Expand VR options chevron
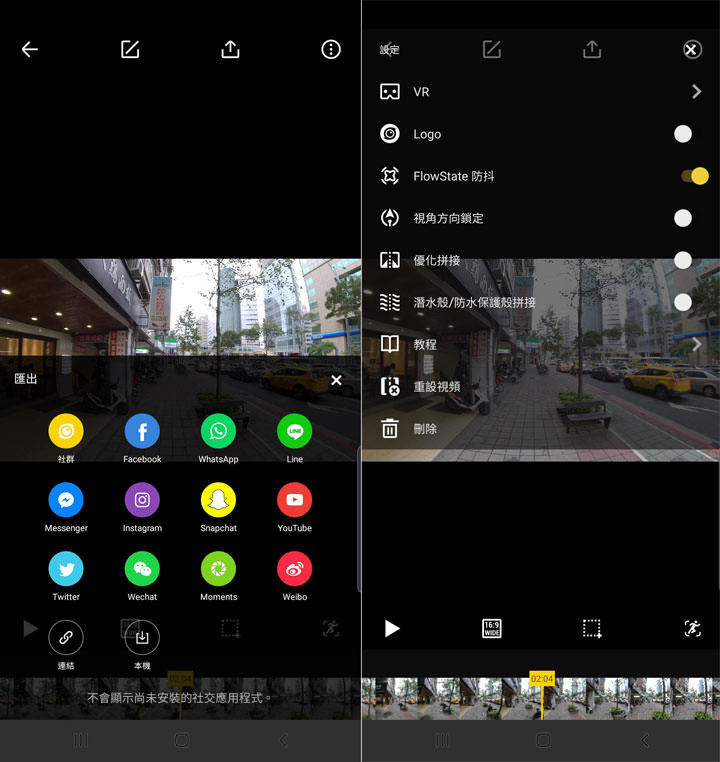 point(697,92)
